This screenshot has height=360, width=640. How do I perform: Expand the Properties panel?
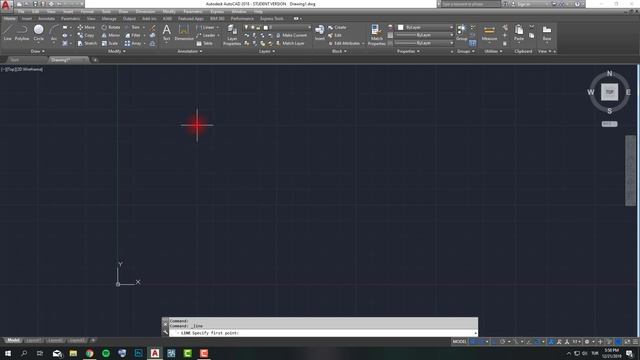[408, 51]
